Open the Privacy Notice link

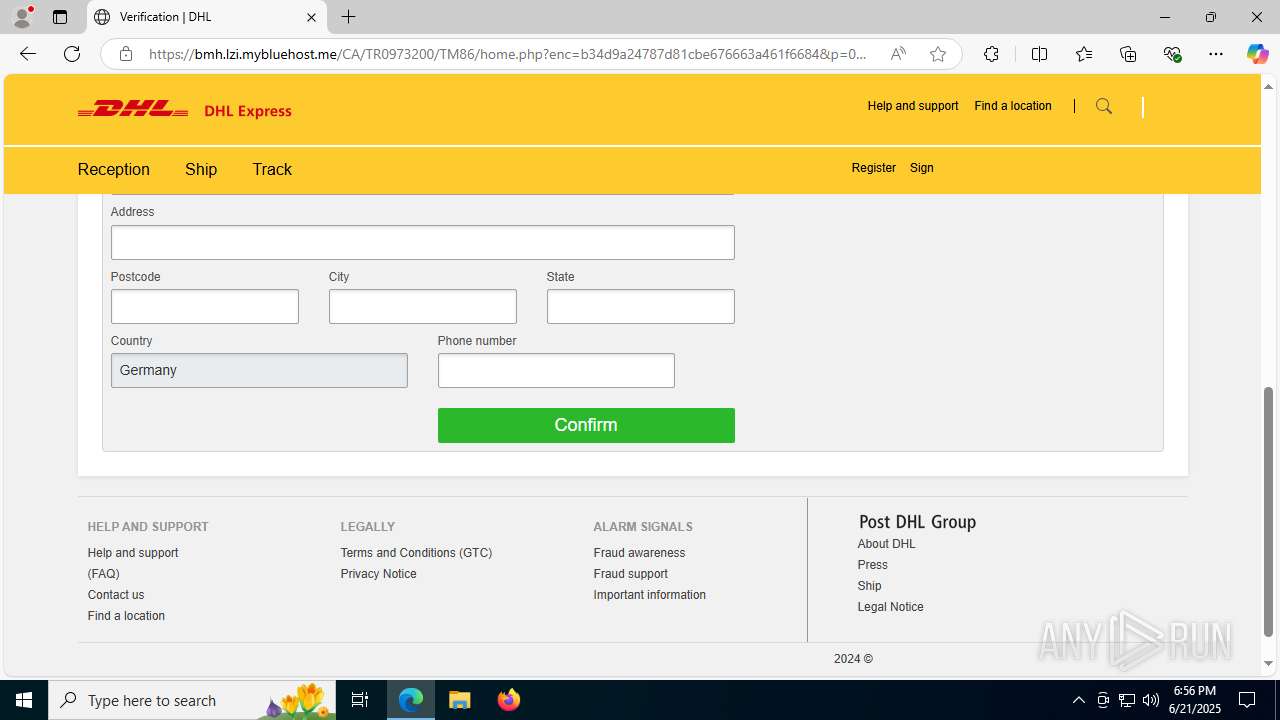(378, 574)
